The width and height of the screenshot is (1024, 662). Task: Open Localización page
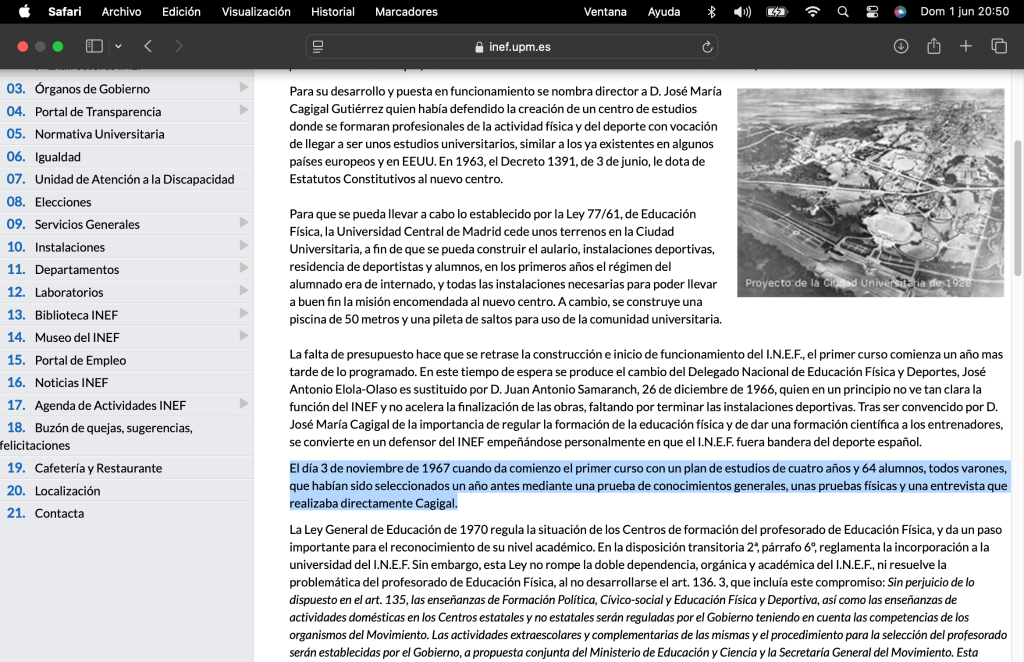click(x=67, y=490)
